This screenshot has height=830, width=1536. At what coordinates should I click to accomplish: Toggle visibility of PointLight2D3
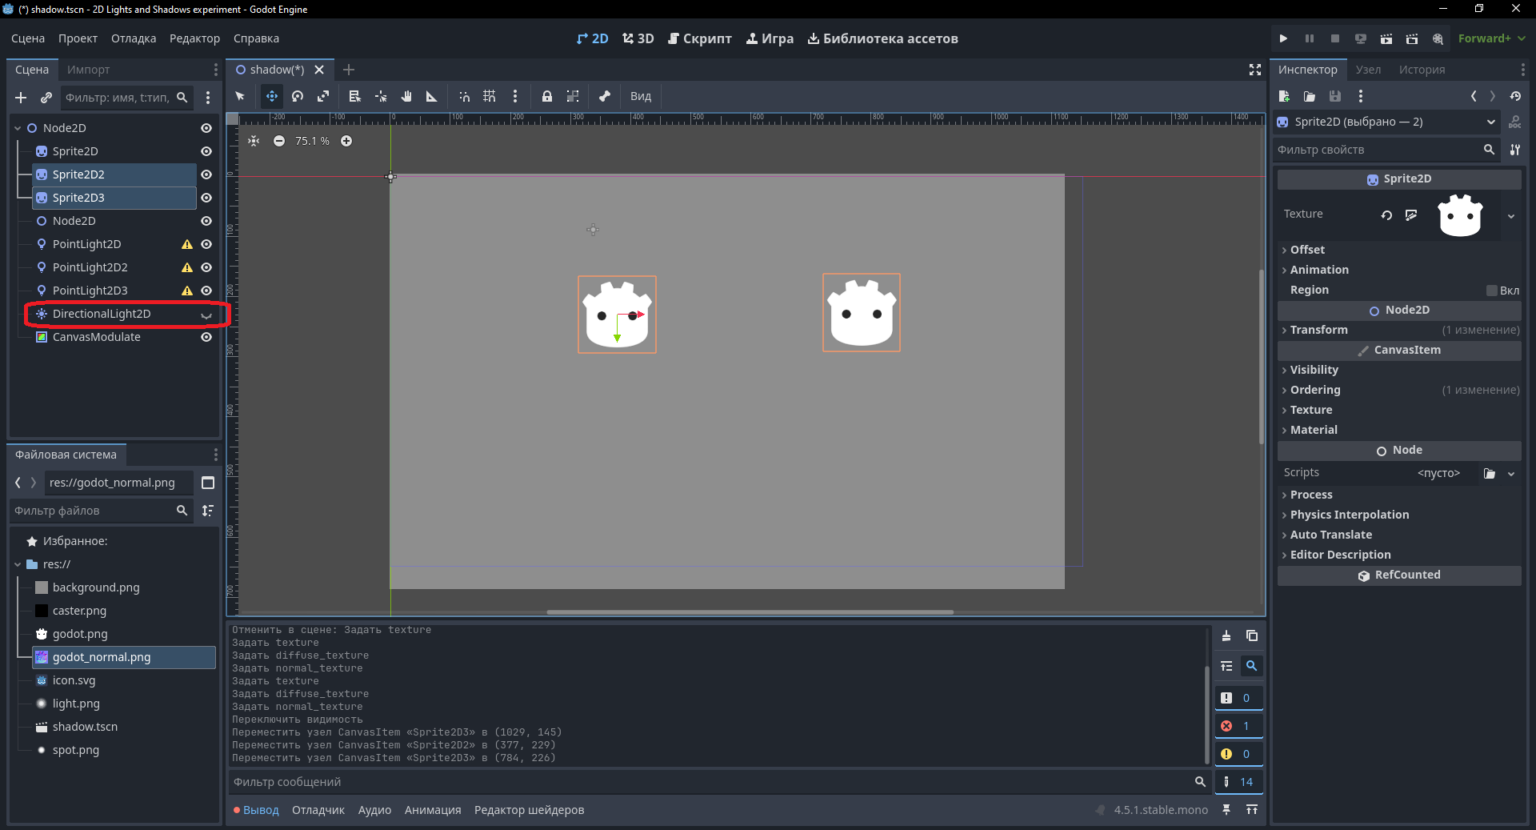[206, 290]
